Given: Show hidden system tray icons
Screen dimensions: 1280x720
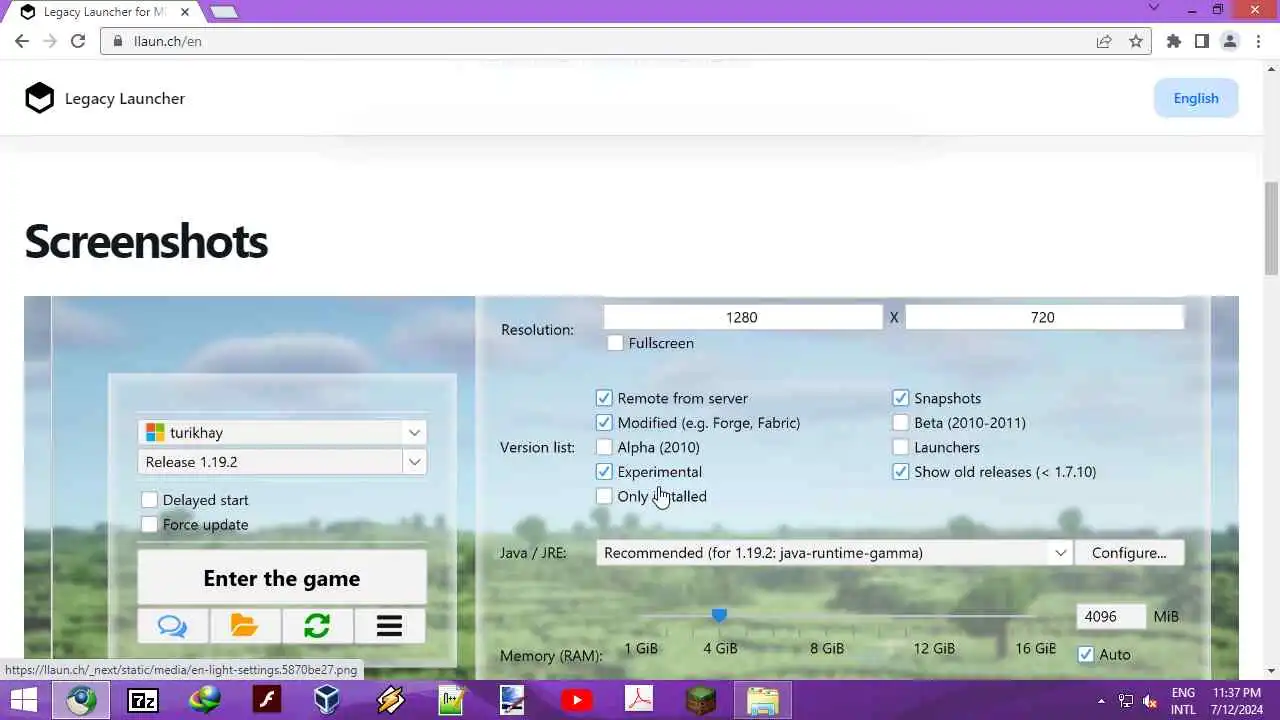Looking at the screenshot, I should coord(1101,701).
